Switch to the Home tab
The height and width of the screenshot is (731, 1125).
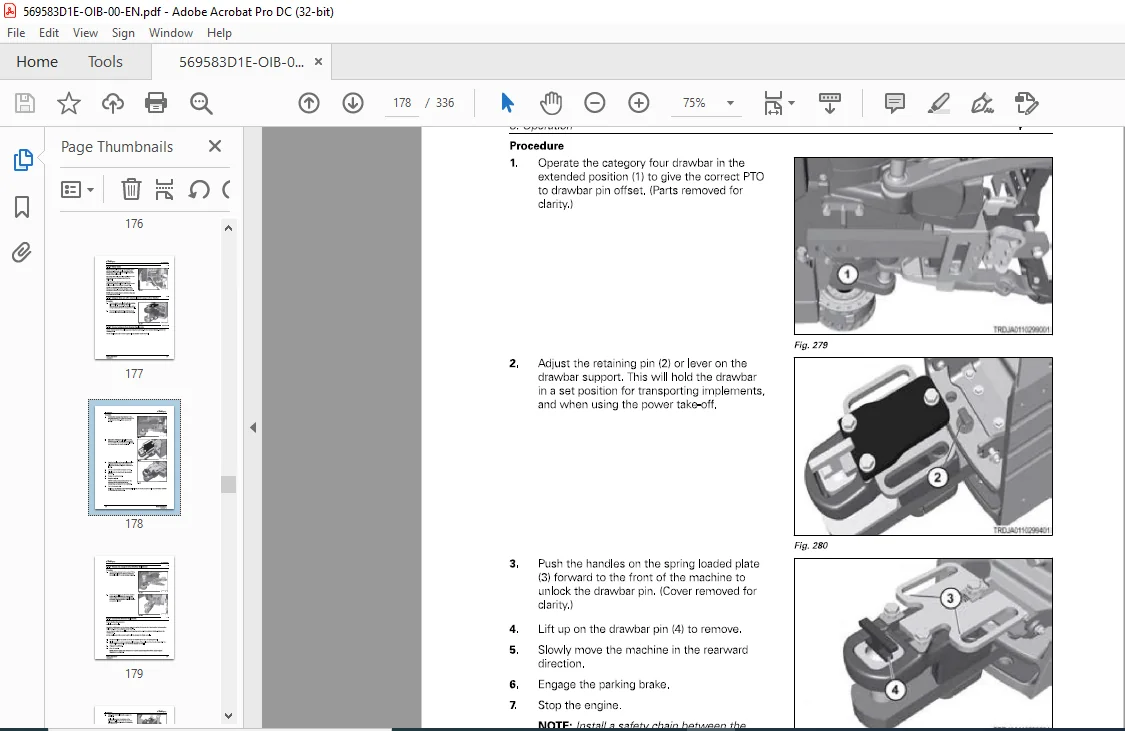coord(37,62)
